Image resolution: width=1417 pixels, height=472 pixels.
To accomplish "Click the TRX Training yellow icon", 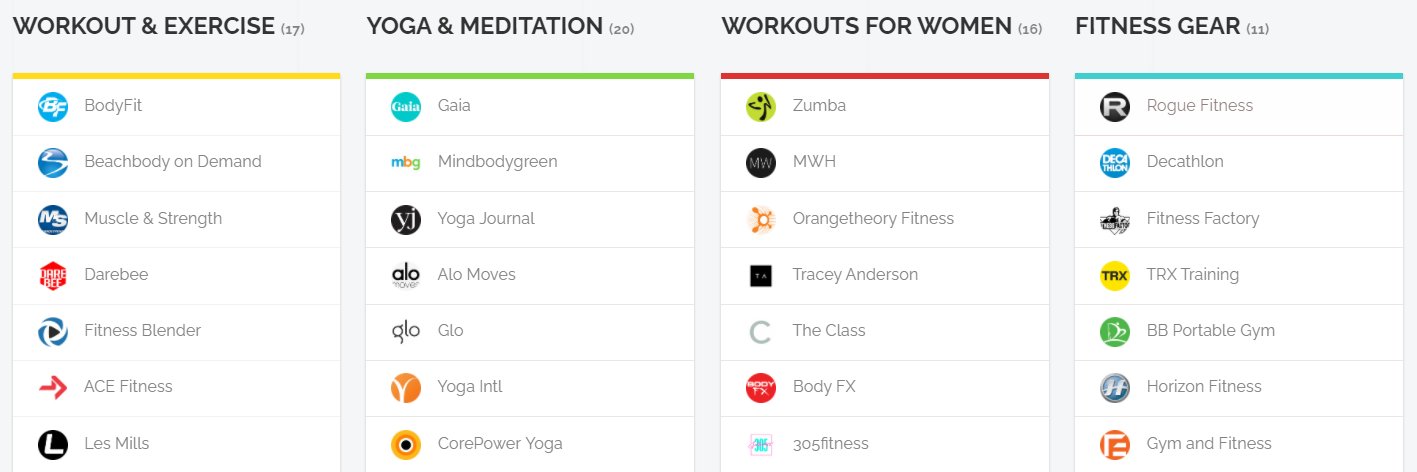I will point(1114,275).
